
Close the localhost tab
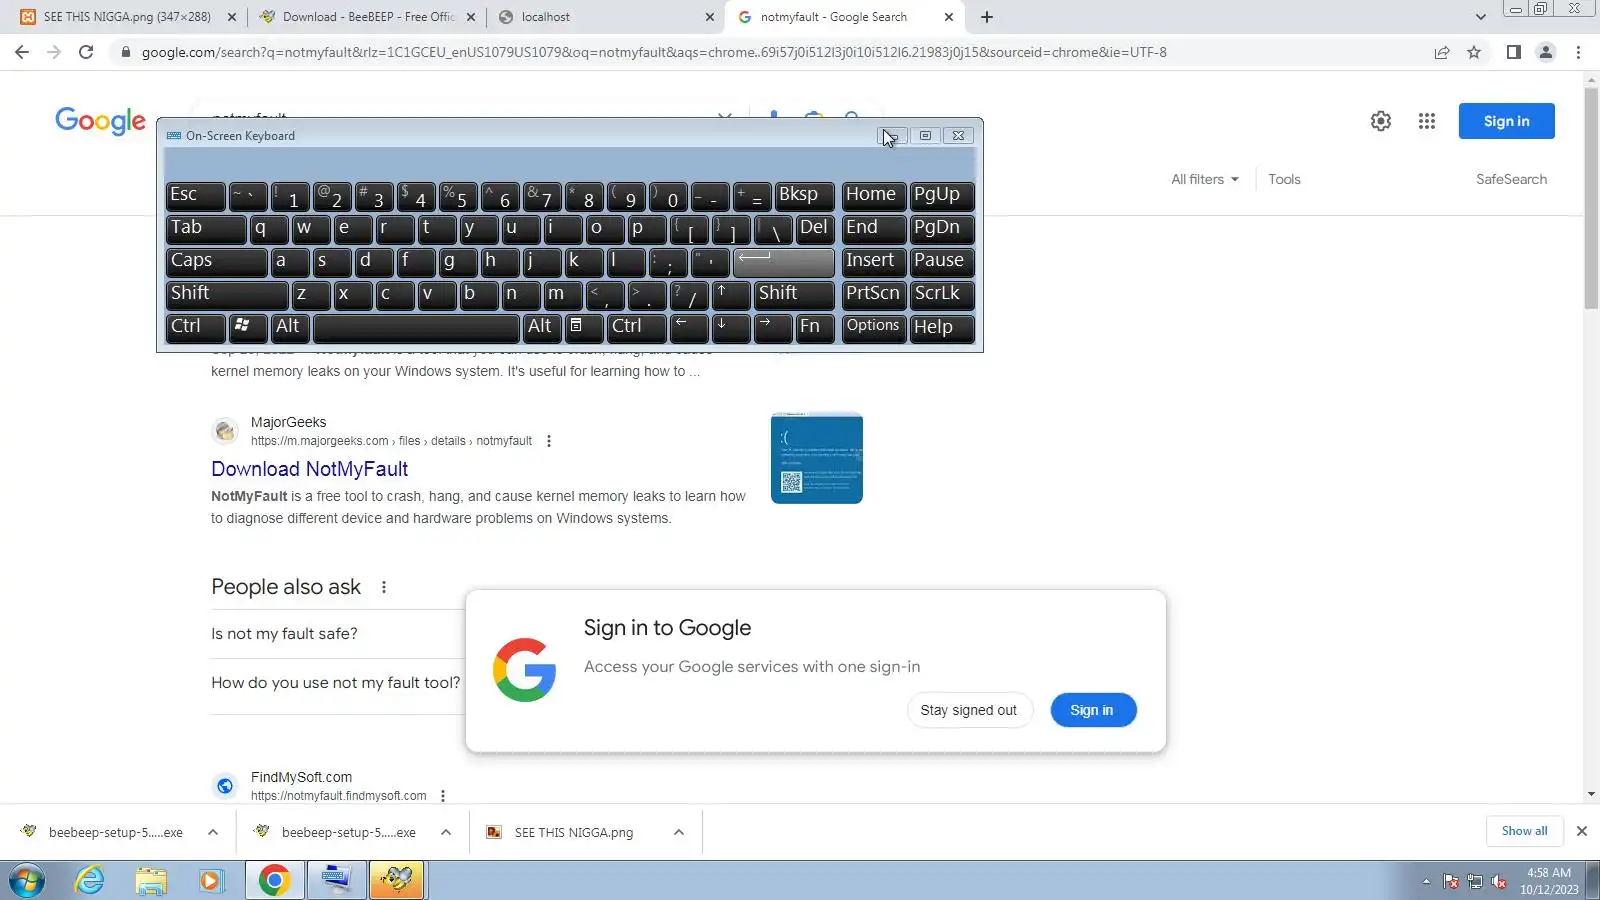tap(710, 17)
